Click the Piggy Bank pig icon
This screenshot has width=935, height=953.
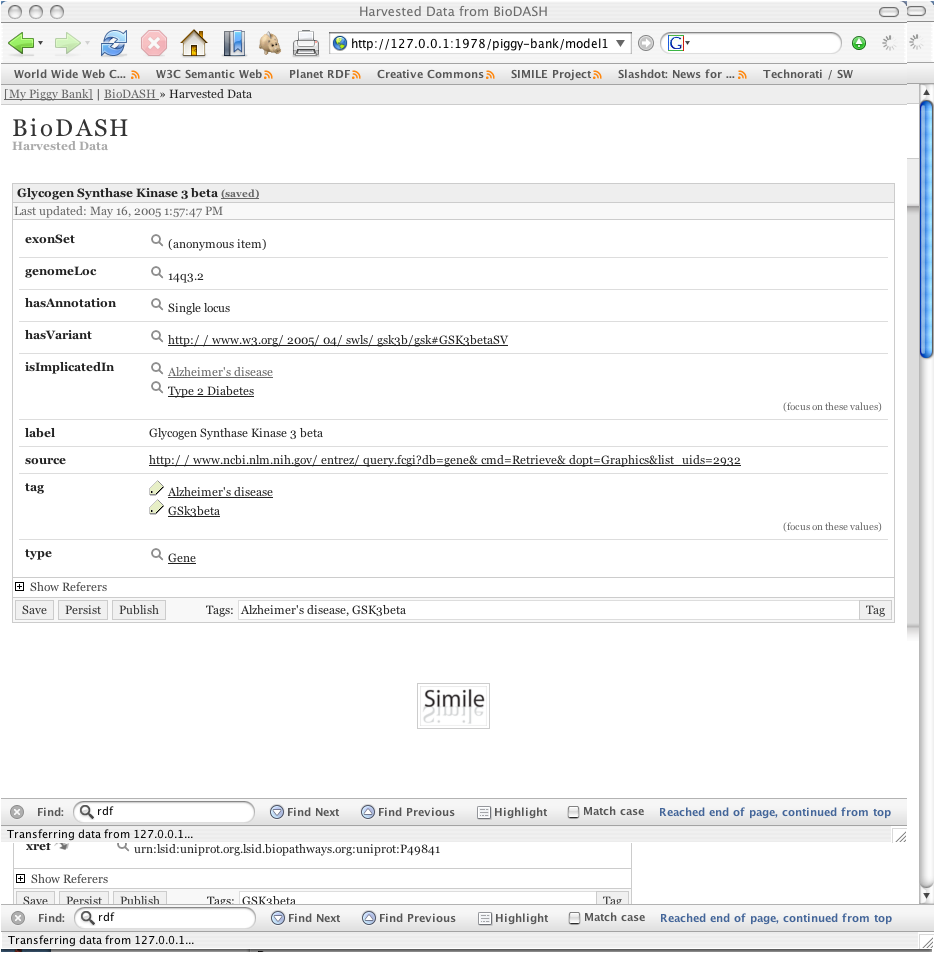tap(269, 43)
